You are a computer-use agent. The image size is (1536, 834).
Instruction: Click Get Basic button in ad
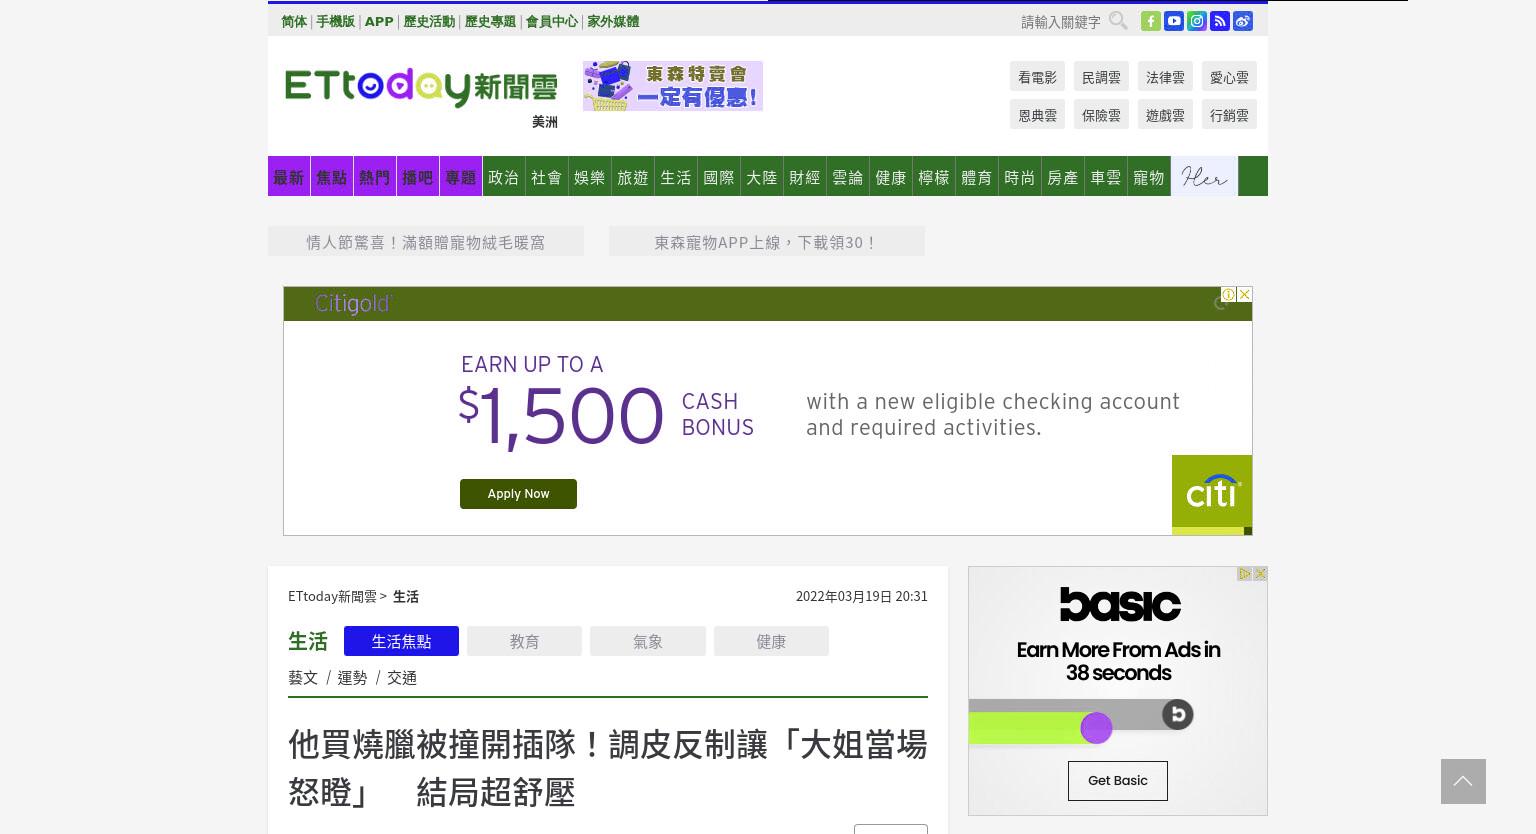[x=1118, y=781]
